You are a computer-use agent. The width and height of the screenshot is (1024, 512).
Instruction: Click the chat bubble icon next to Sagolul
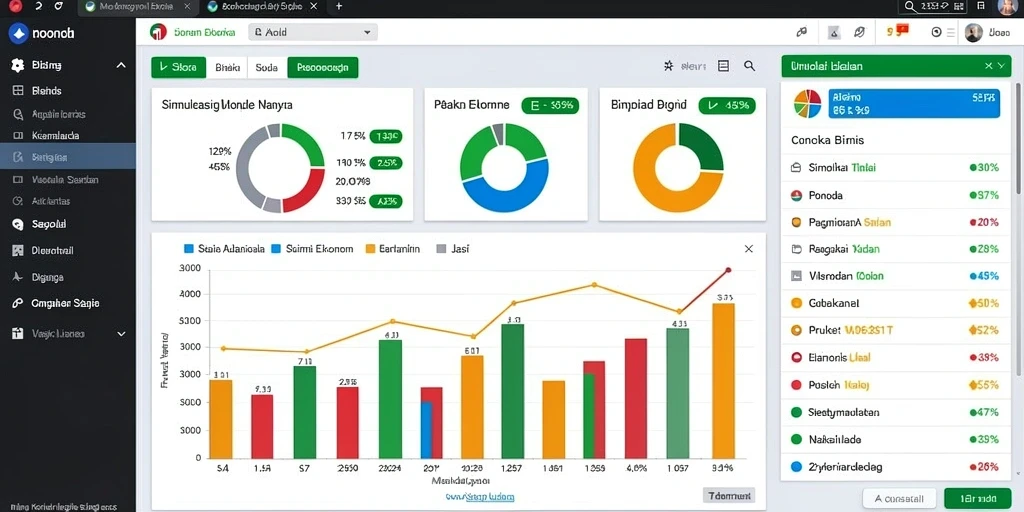click(x=18, y=224)
